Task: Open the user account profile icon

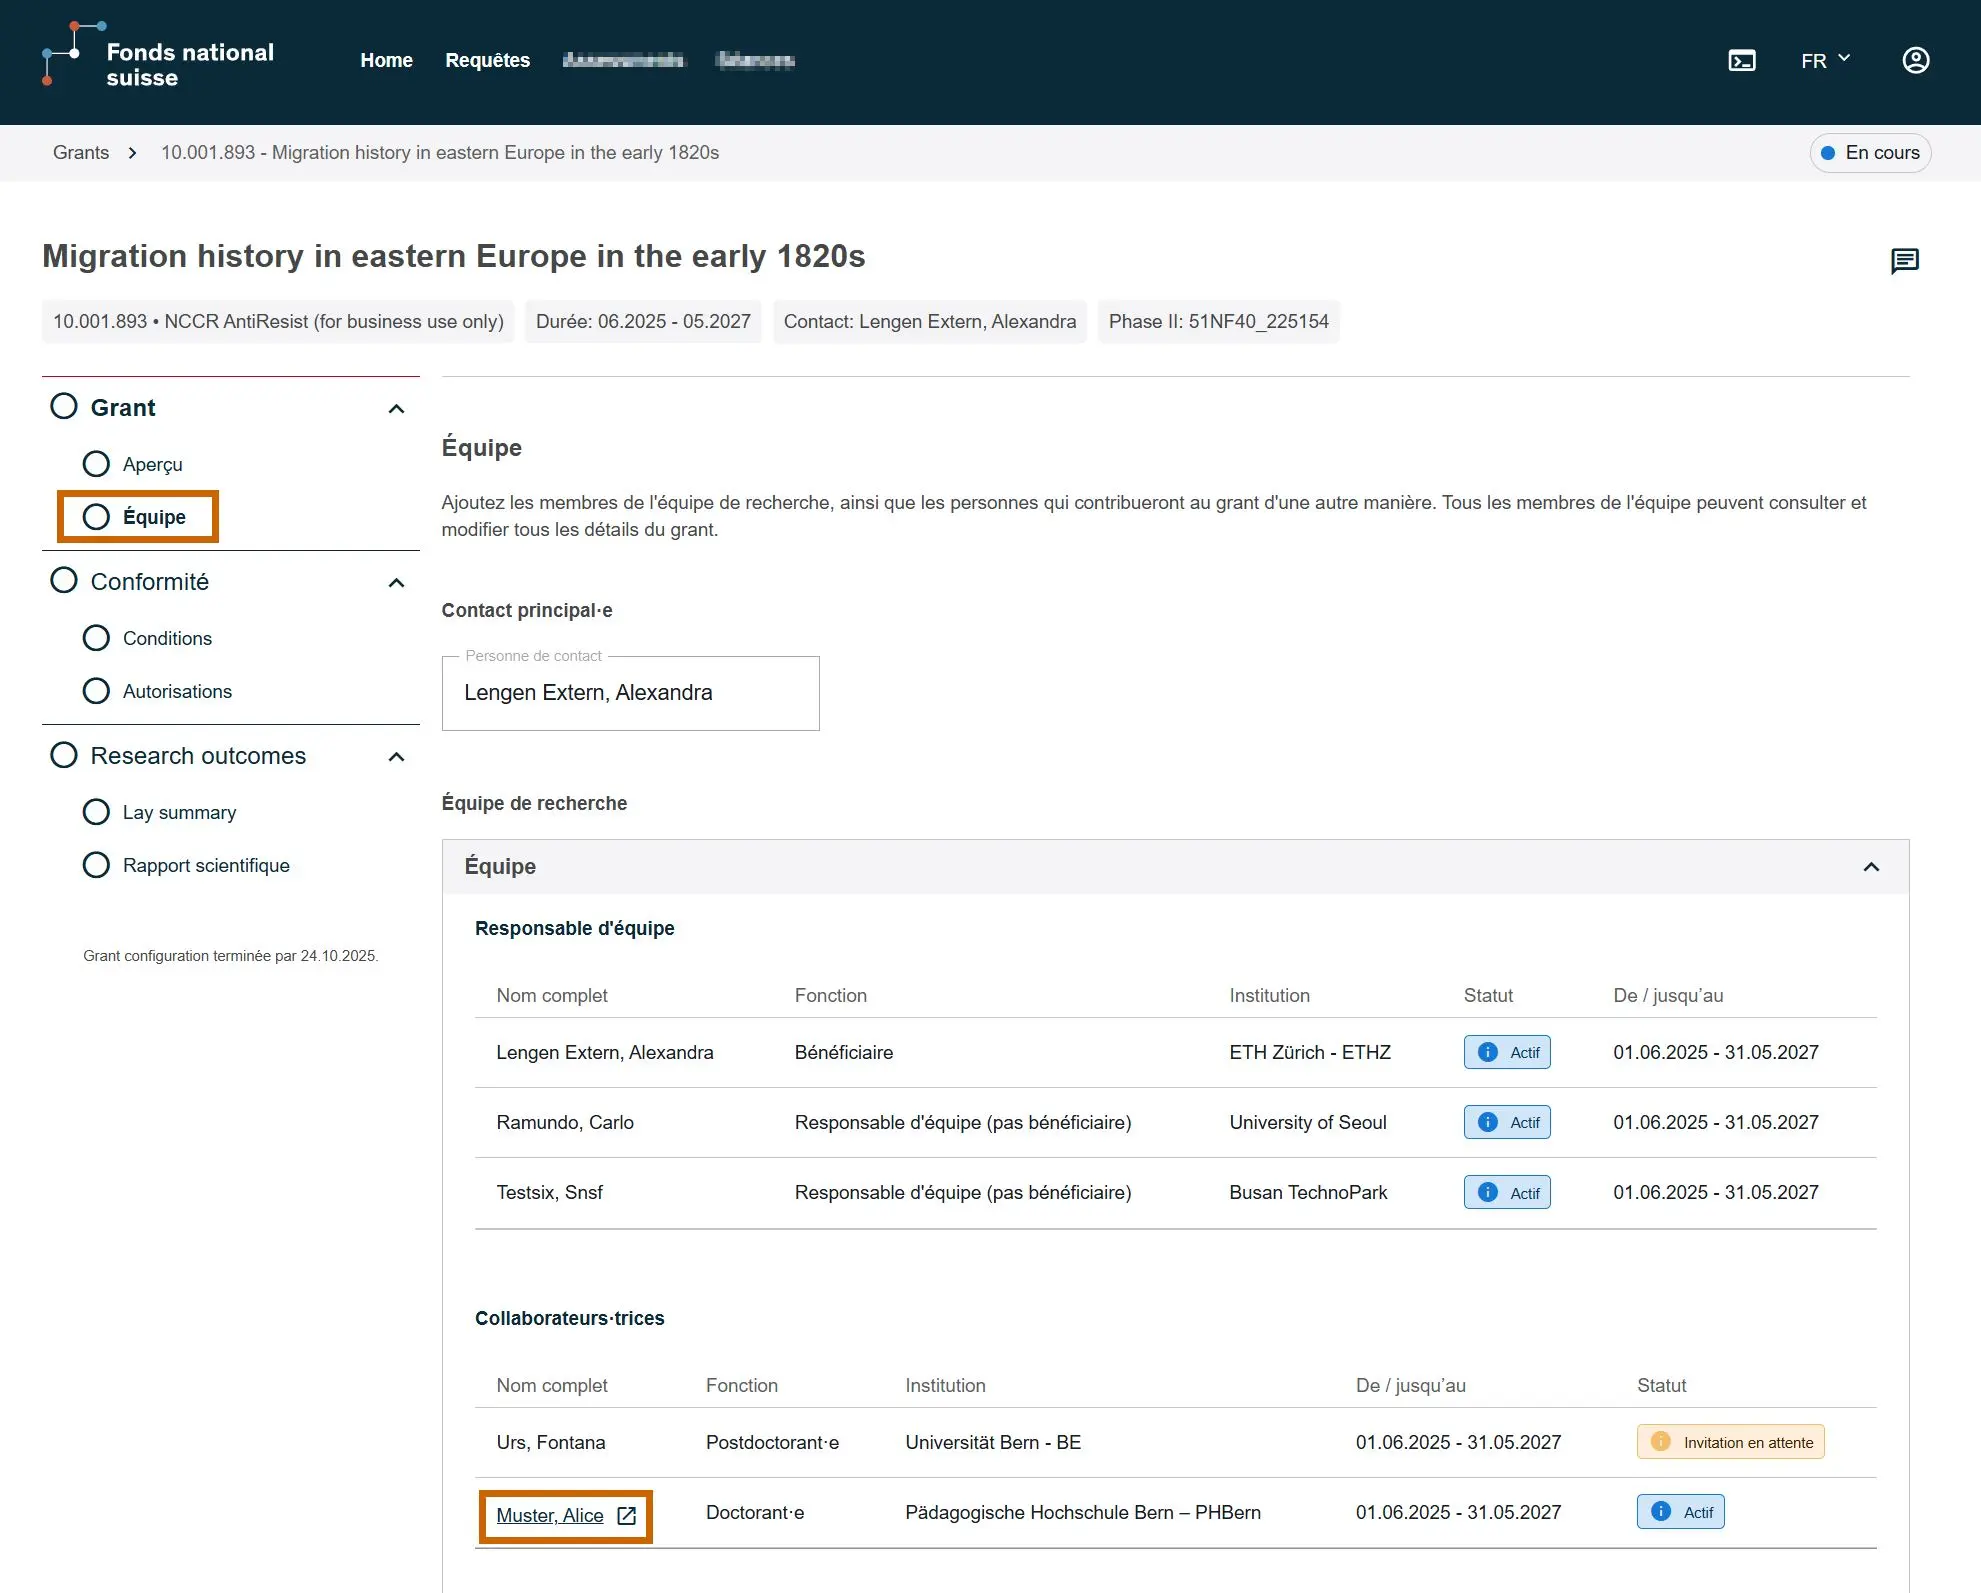Action: point(1915,61)
